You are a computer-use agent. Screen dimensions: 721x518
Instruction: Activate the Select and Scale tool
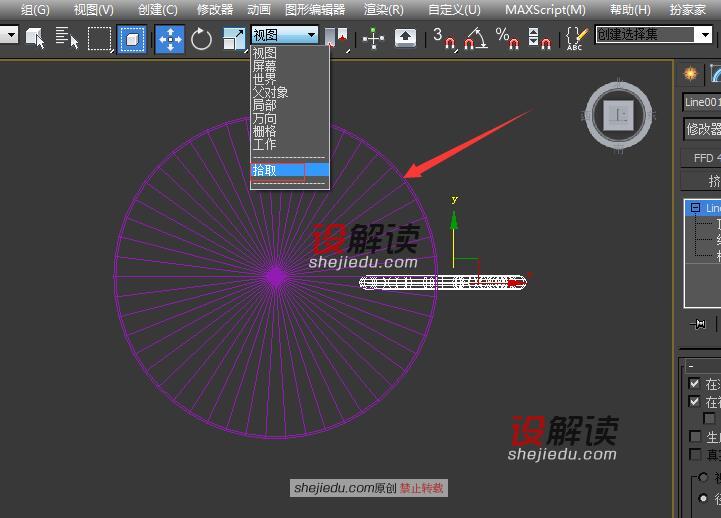pos(234,39)
